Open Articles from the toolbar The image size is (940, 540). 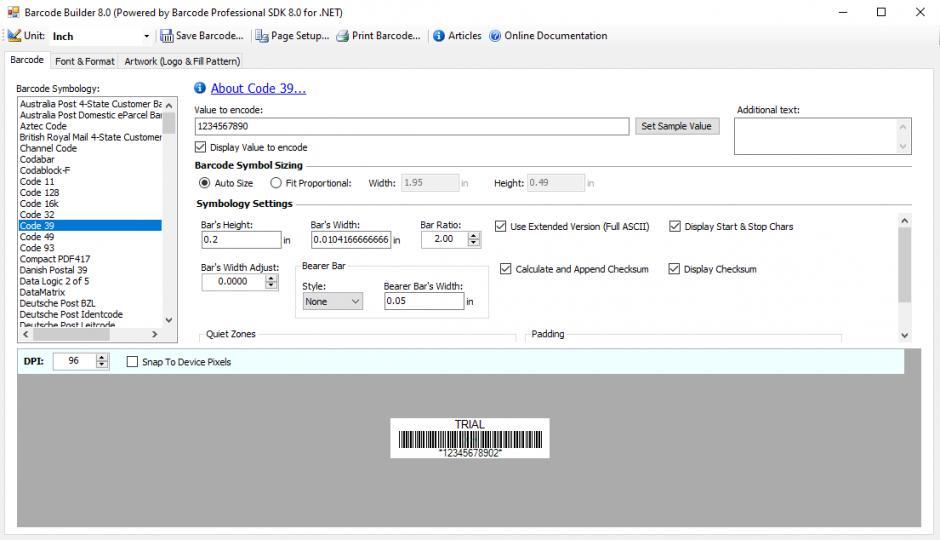465,36
